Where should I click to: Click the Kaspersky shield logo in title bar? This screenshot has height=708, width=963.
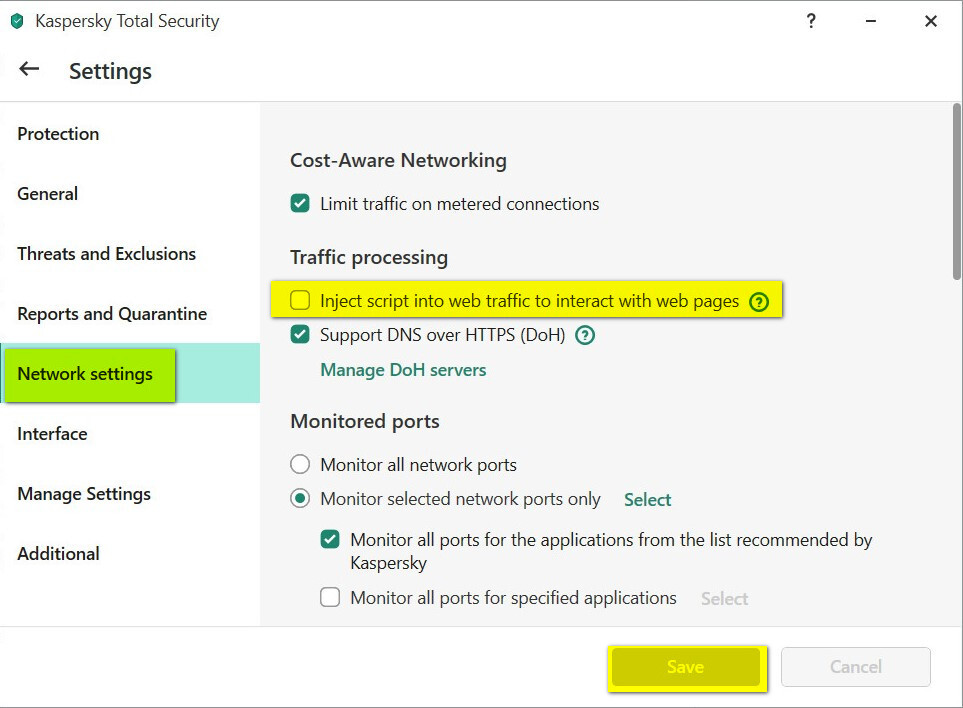click(17, 21)
